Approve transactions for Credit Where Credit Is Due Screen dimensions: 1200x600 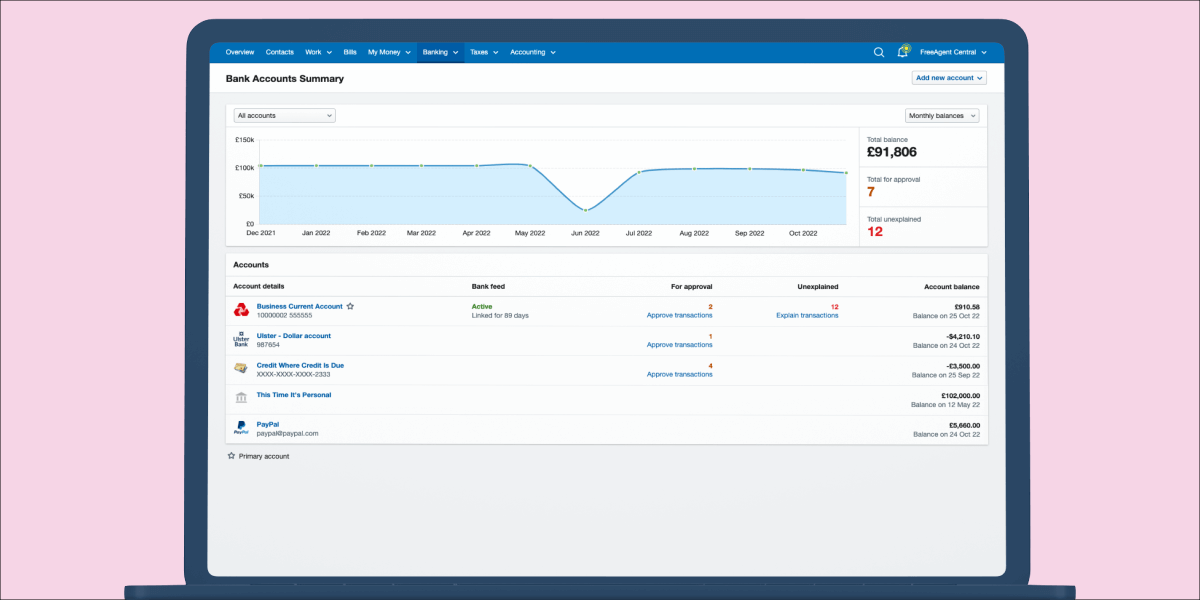[x=680, y=374]
